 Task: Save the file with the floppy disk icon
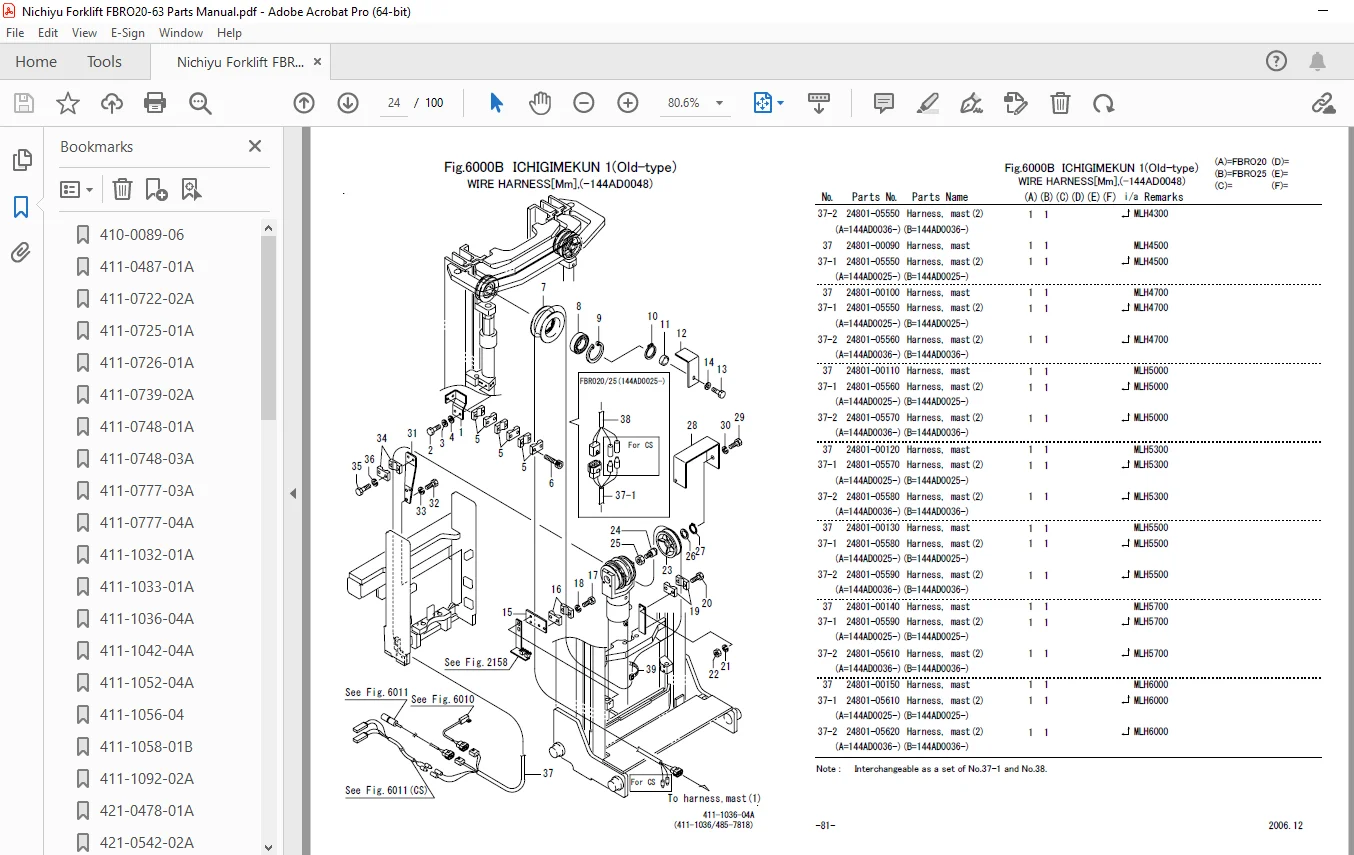[23, 103]
